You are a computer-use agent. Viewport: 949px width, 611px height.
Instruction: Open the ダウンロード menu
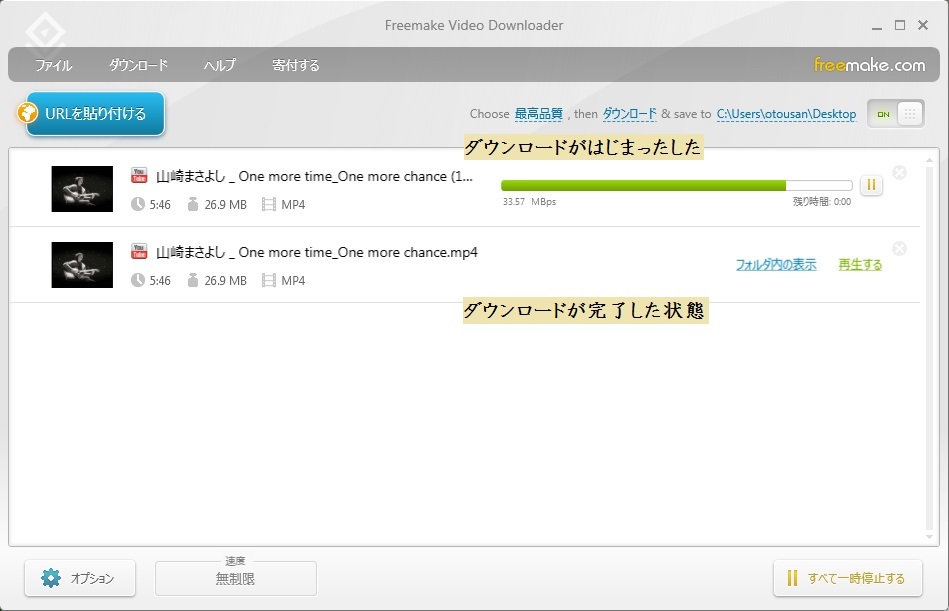tap(138, 65)
